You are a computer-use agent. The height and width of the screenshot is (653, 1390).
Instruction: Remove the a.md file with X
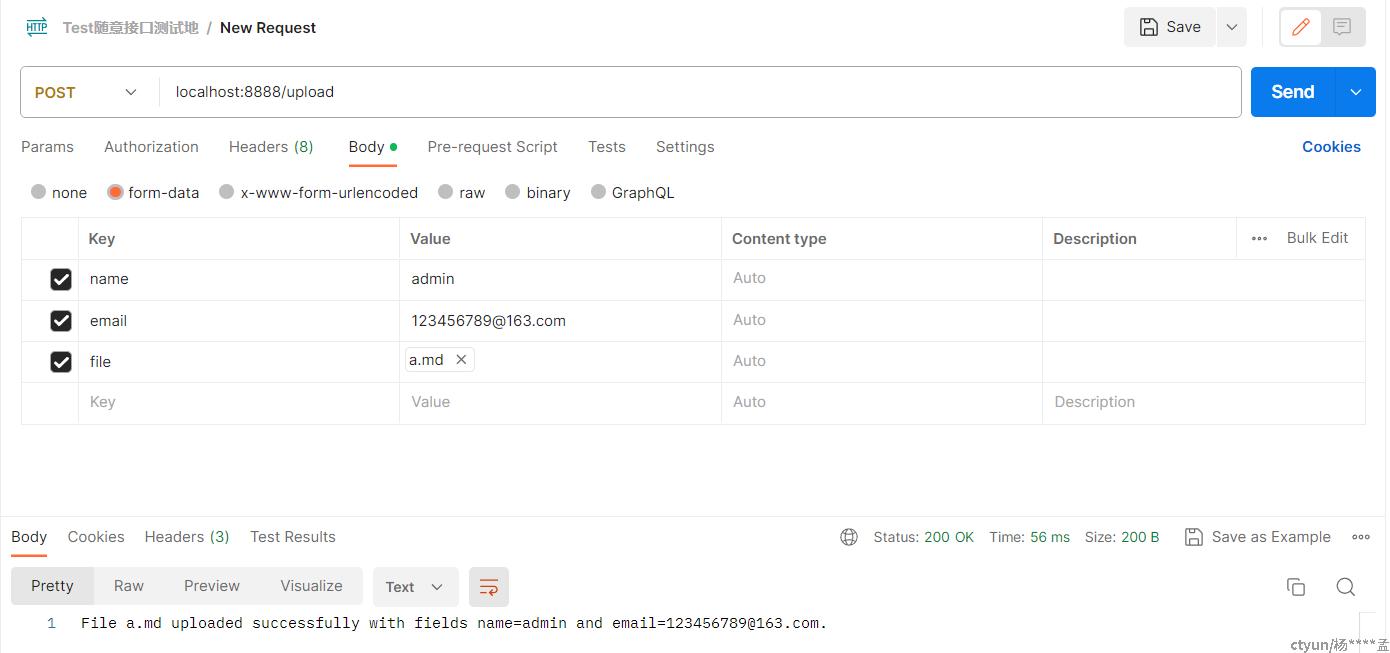pos(461,360)
